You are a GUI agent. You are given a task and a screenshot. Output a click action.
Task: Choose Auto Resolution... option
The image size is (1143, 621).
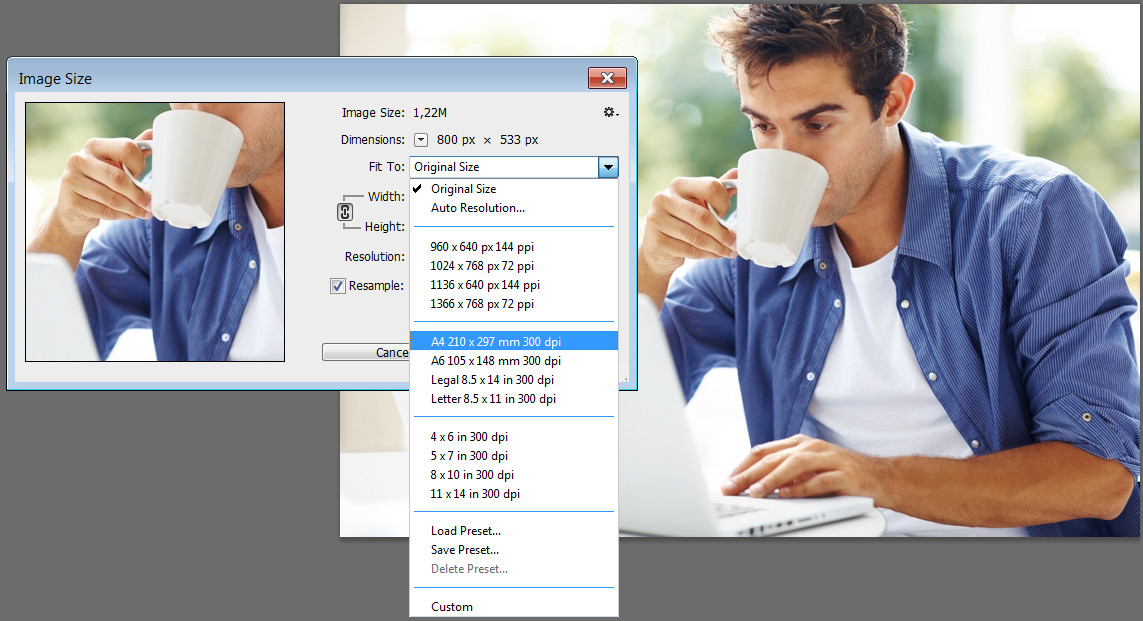(514, 208)
